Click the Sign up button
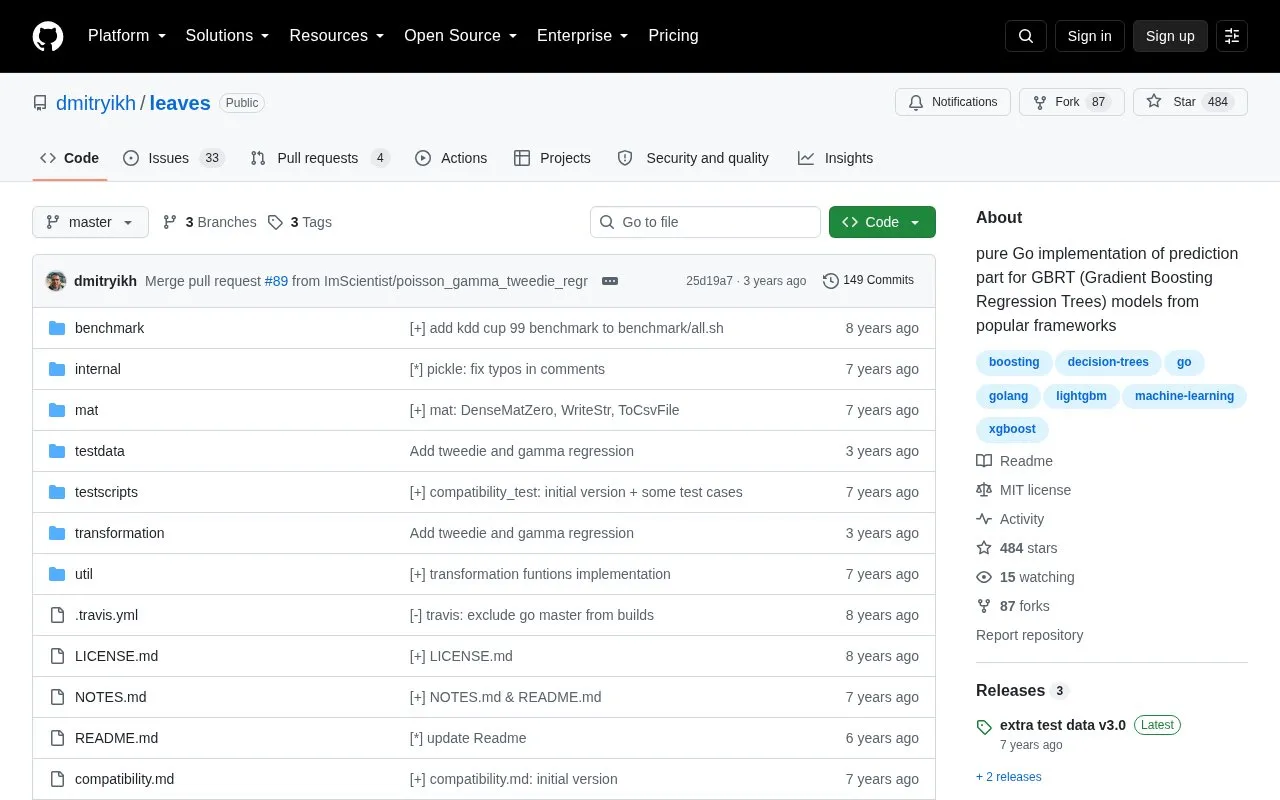This screenshot has width=1280, height=800. pos(1170,36)
